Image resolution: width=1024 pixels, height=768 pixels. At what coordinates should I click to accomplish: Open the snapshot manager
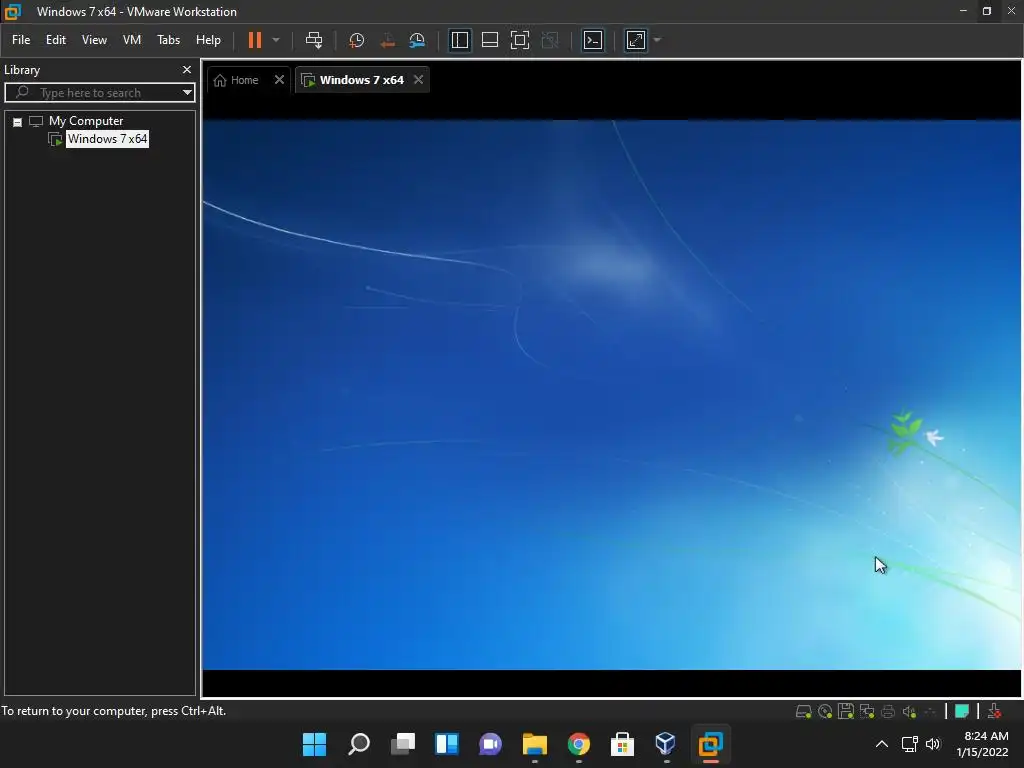click(417, 40)
